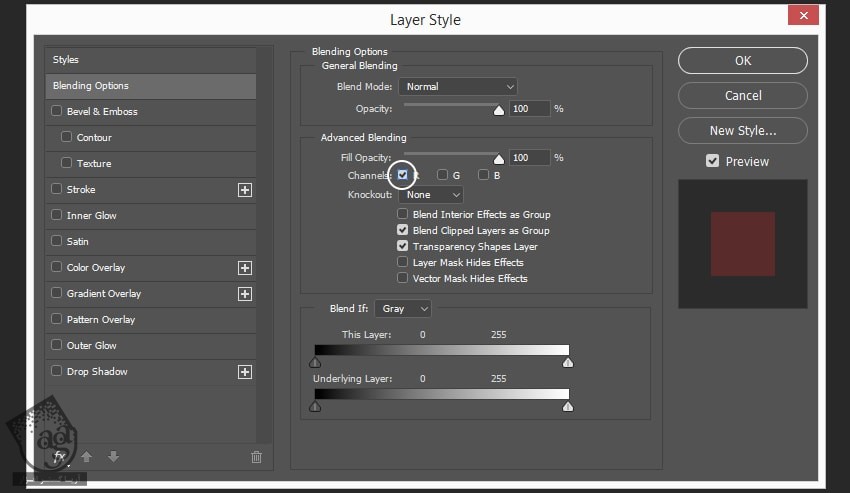Image resolution: width=850 pixels, height=493 pixels.
Task: Add another Color Overlay via plus icon
Action: [x=245, y=268]
